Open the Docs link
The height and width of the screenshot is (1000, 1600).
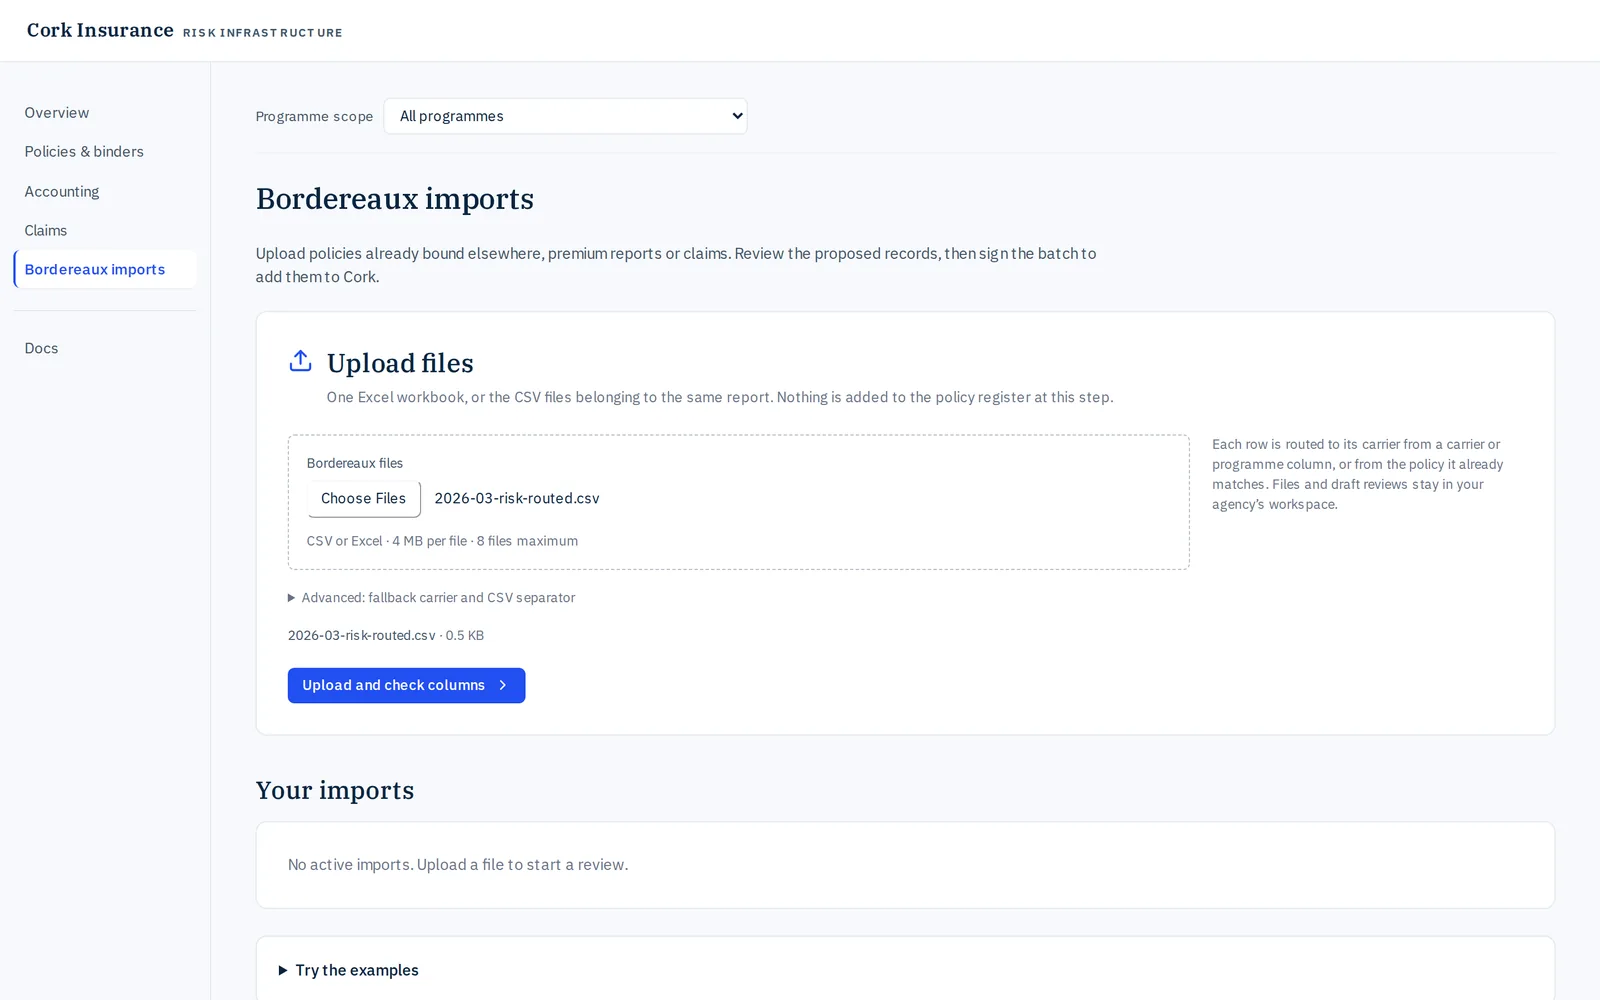coord(41,348)
